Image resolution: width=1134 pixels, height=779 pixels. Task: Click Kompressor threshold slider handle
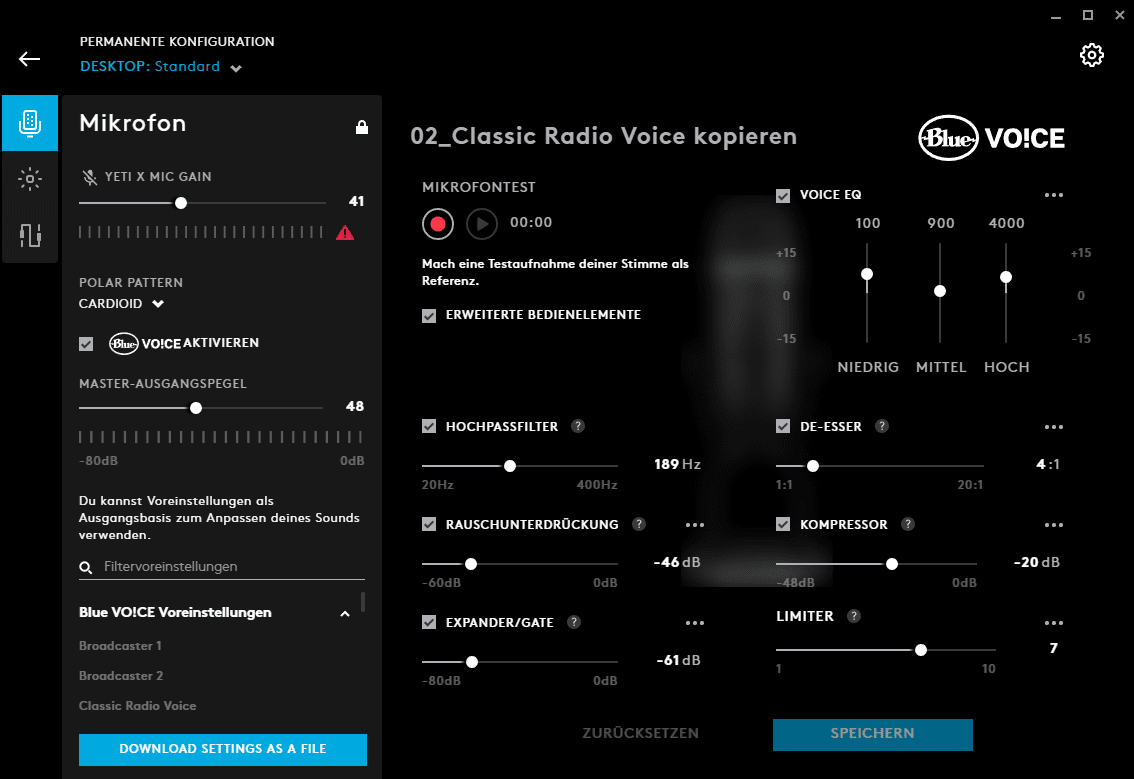(x=892, y=563)
